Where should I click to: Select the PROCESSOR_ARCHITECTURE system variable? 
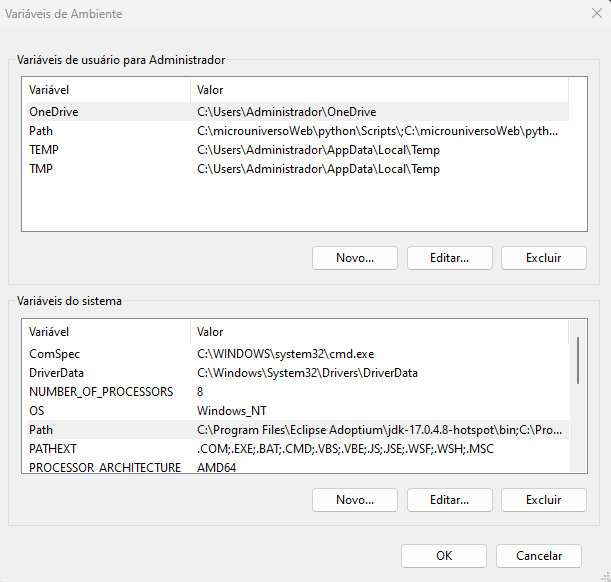[x=298, y=467]
